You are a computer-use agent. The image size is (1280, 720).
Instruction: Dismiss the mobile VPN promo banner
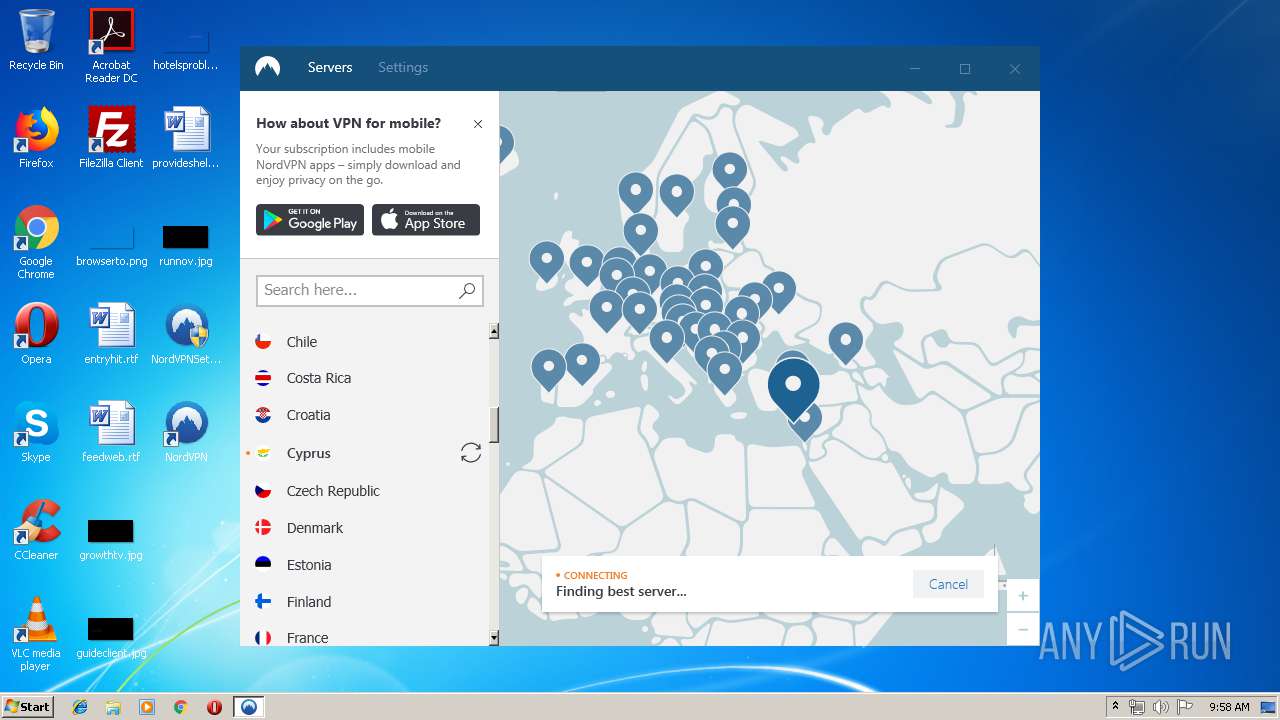point(478,124)
